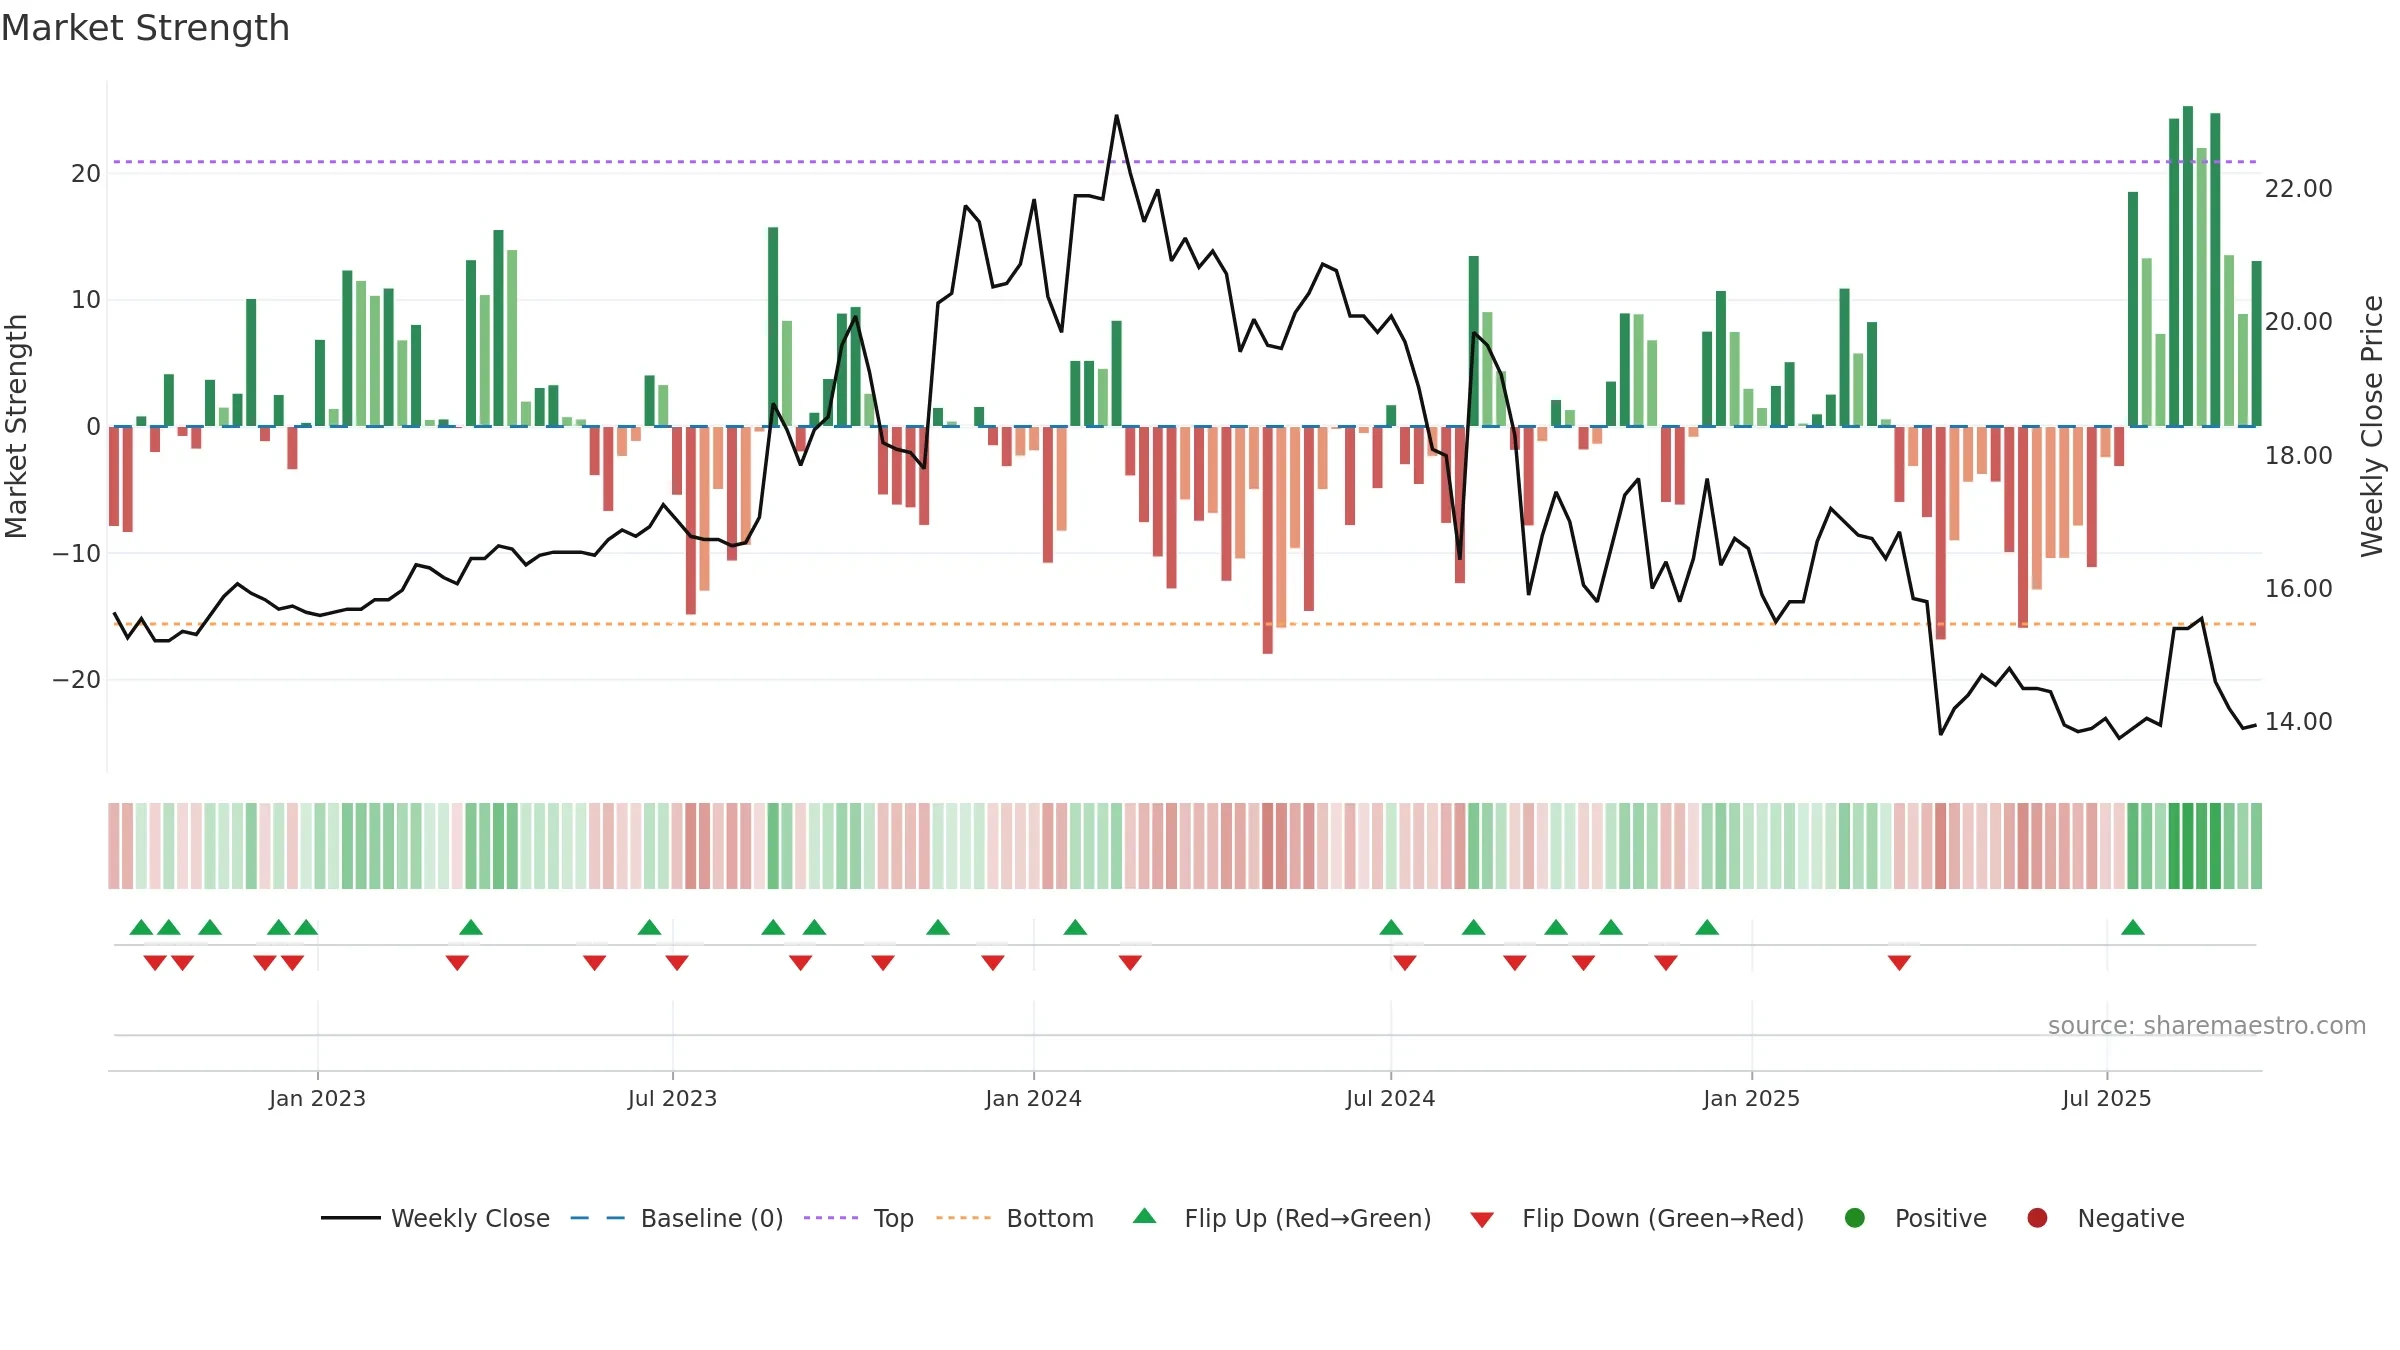Click the first red flip-down triangle on the left
This screenshot has width=2400, height=1350.
tap(155, 963)
